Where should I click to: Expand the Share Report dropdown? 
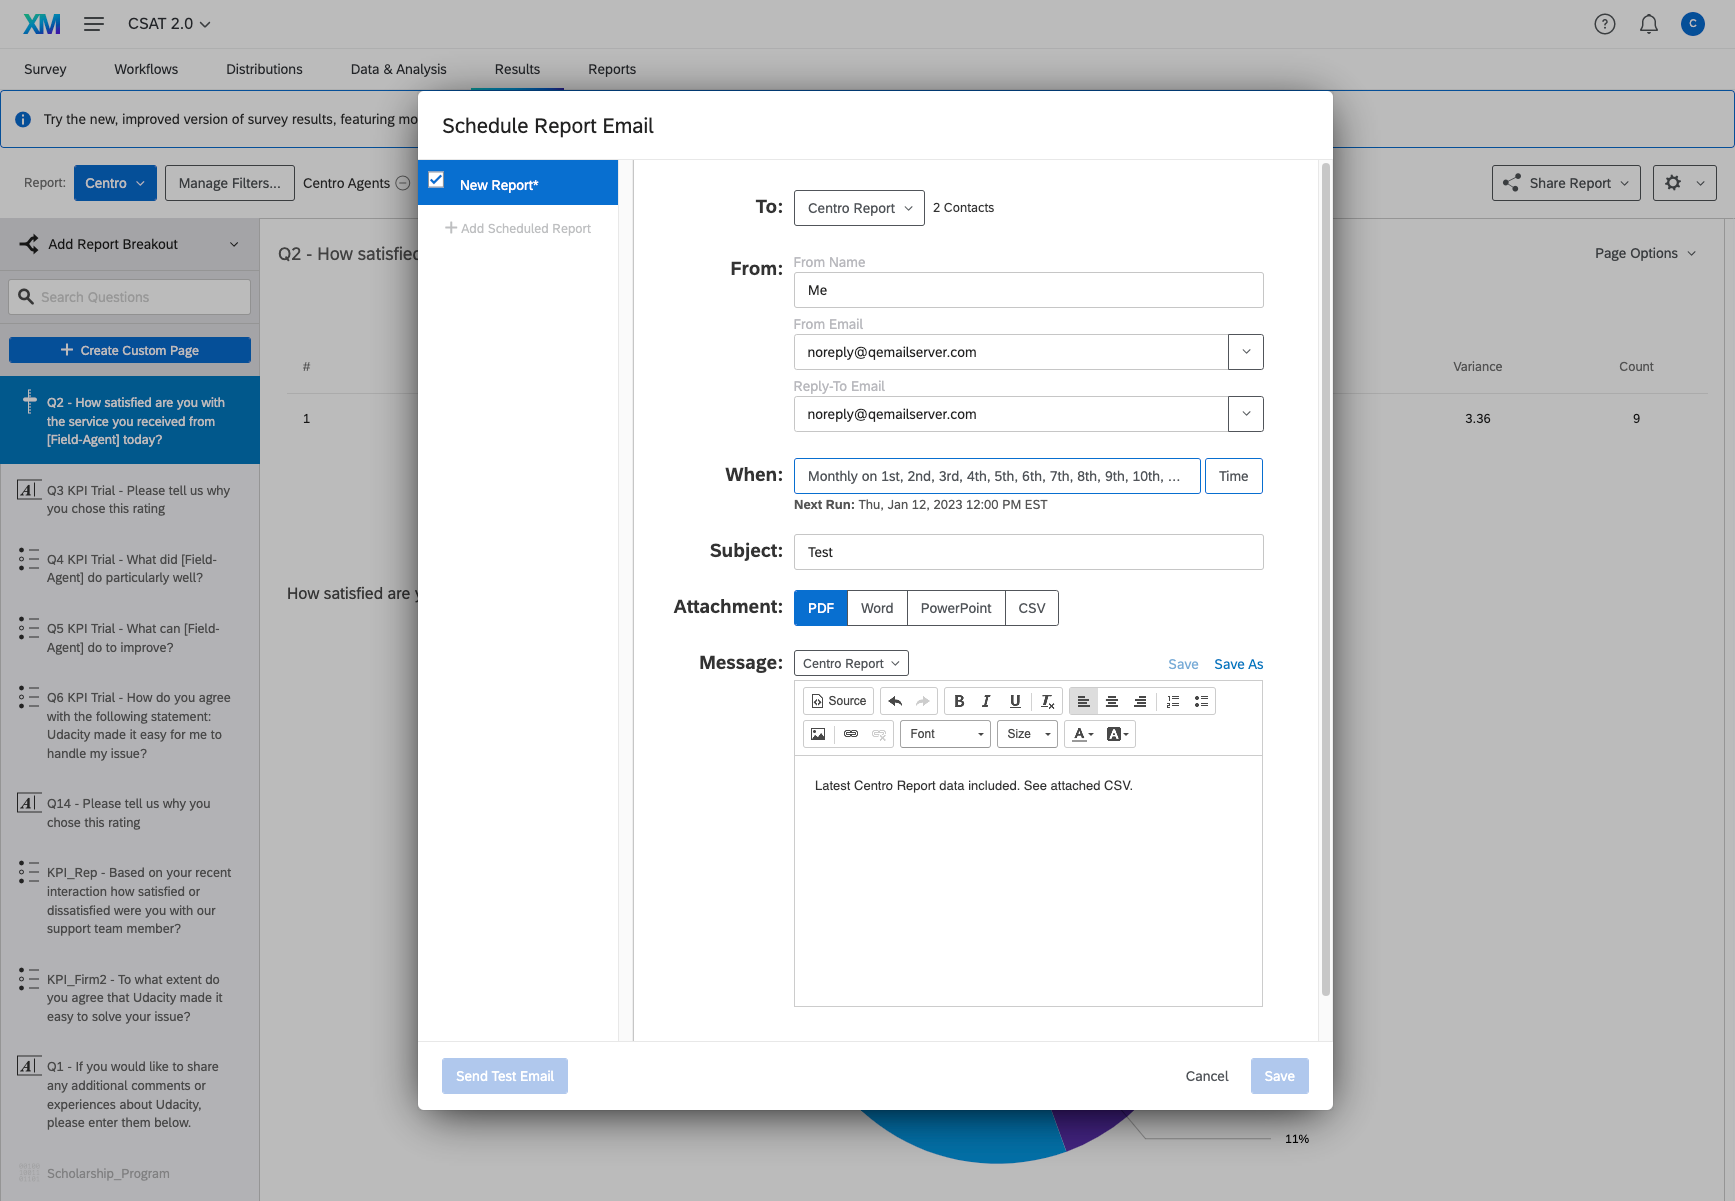pyautogui.click(x=1566, y=183)
